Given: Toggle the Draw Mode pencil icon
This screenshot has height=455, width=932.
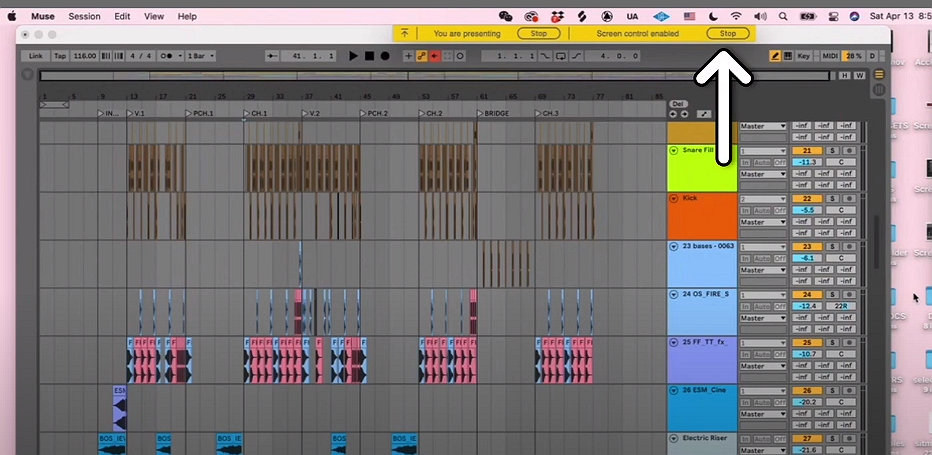Looking at the screenshot, I should pos(775,56).
